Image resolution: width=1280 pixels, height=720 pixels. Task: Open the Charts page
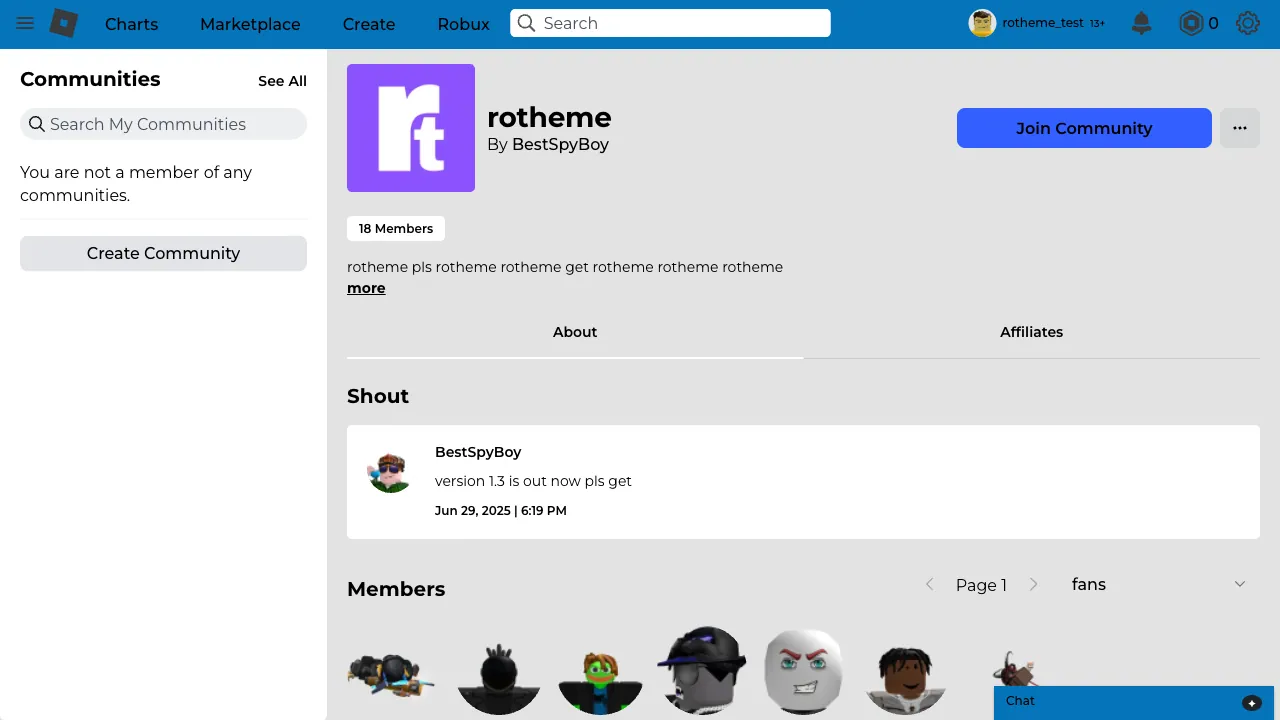coord(131,24)
